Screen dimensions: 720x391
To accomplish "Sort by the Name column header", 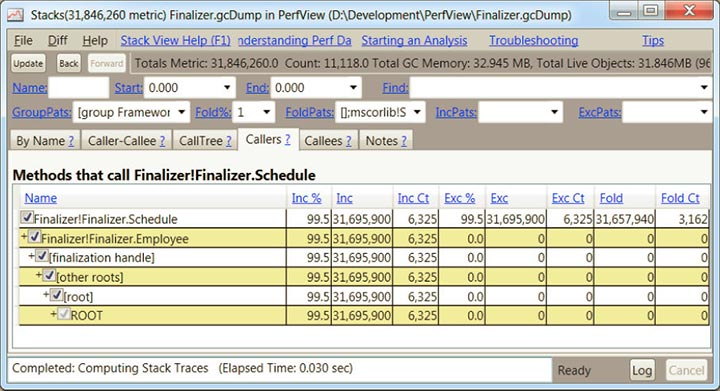I will click(x=41, y=198).
